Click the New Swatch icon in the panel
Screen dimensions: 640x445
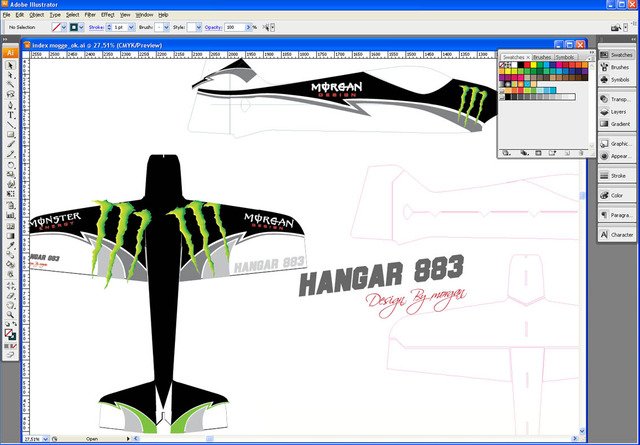pyautogui.click(x=567, y=153)
